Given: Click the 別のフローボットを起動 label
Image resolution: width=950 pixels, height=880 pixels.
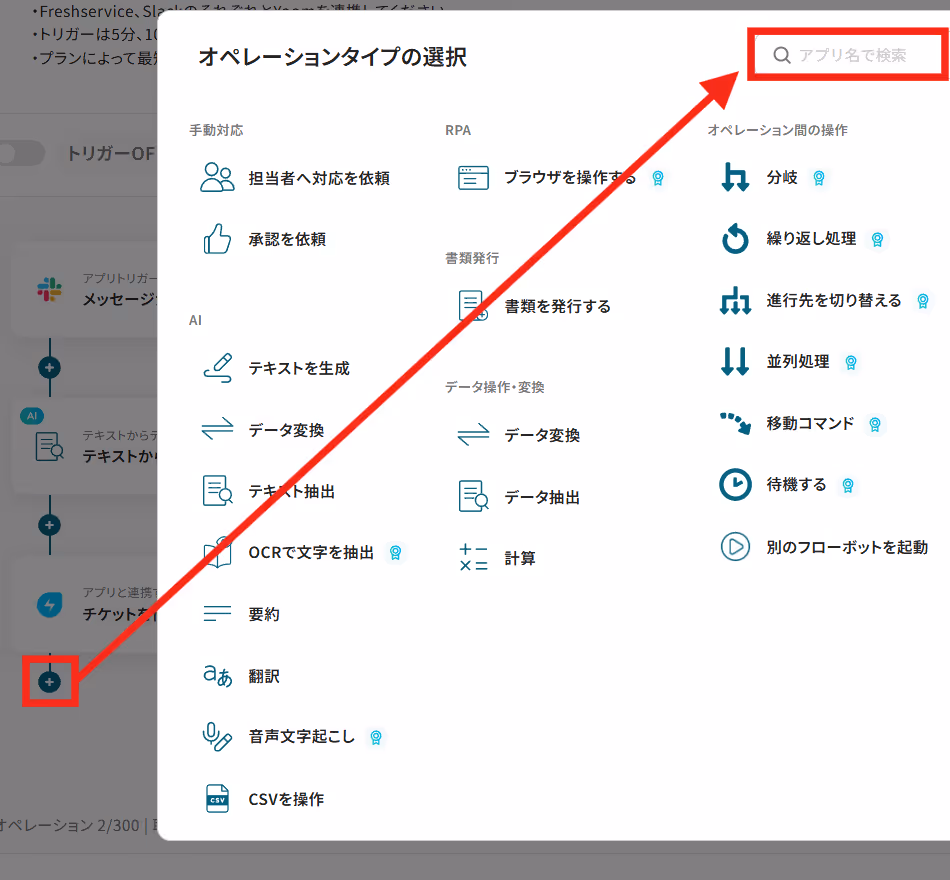Looking at the screenshot, I should tap(847, 547).
